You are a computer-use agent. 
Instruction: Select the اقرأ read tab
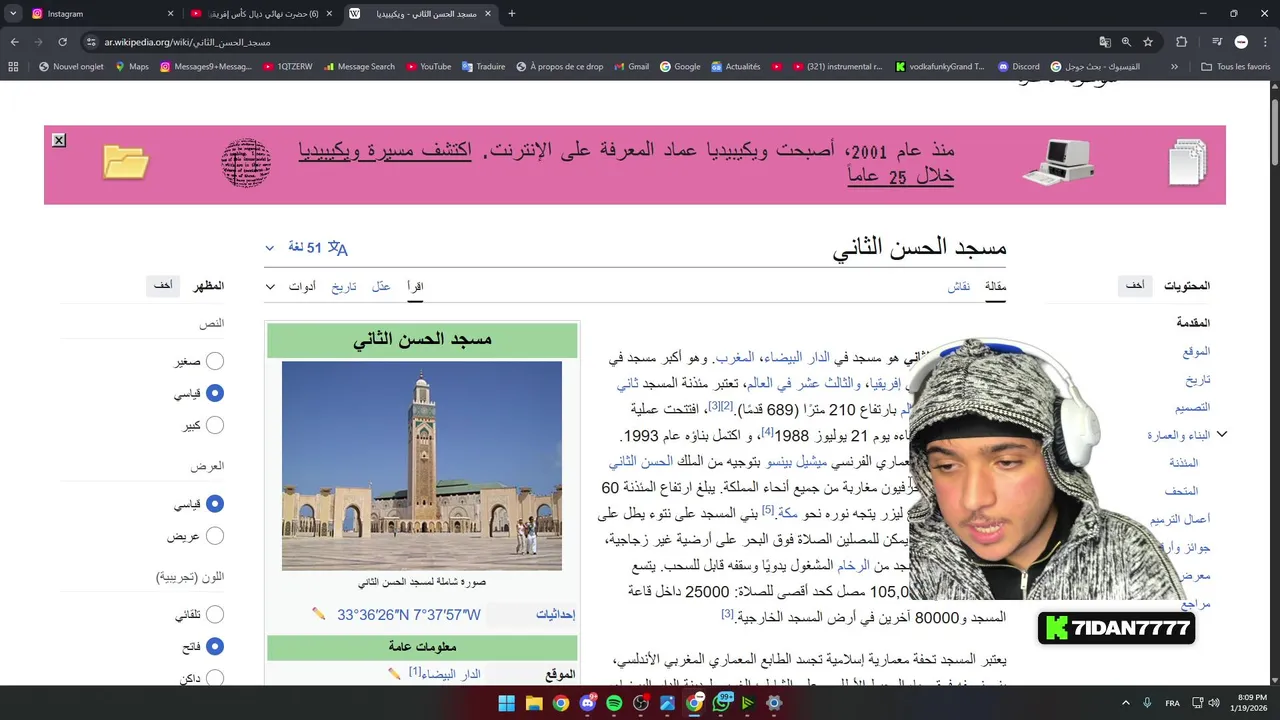coord(415,286)
